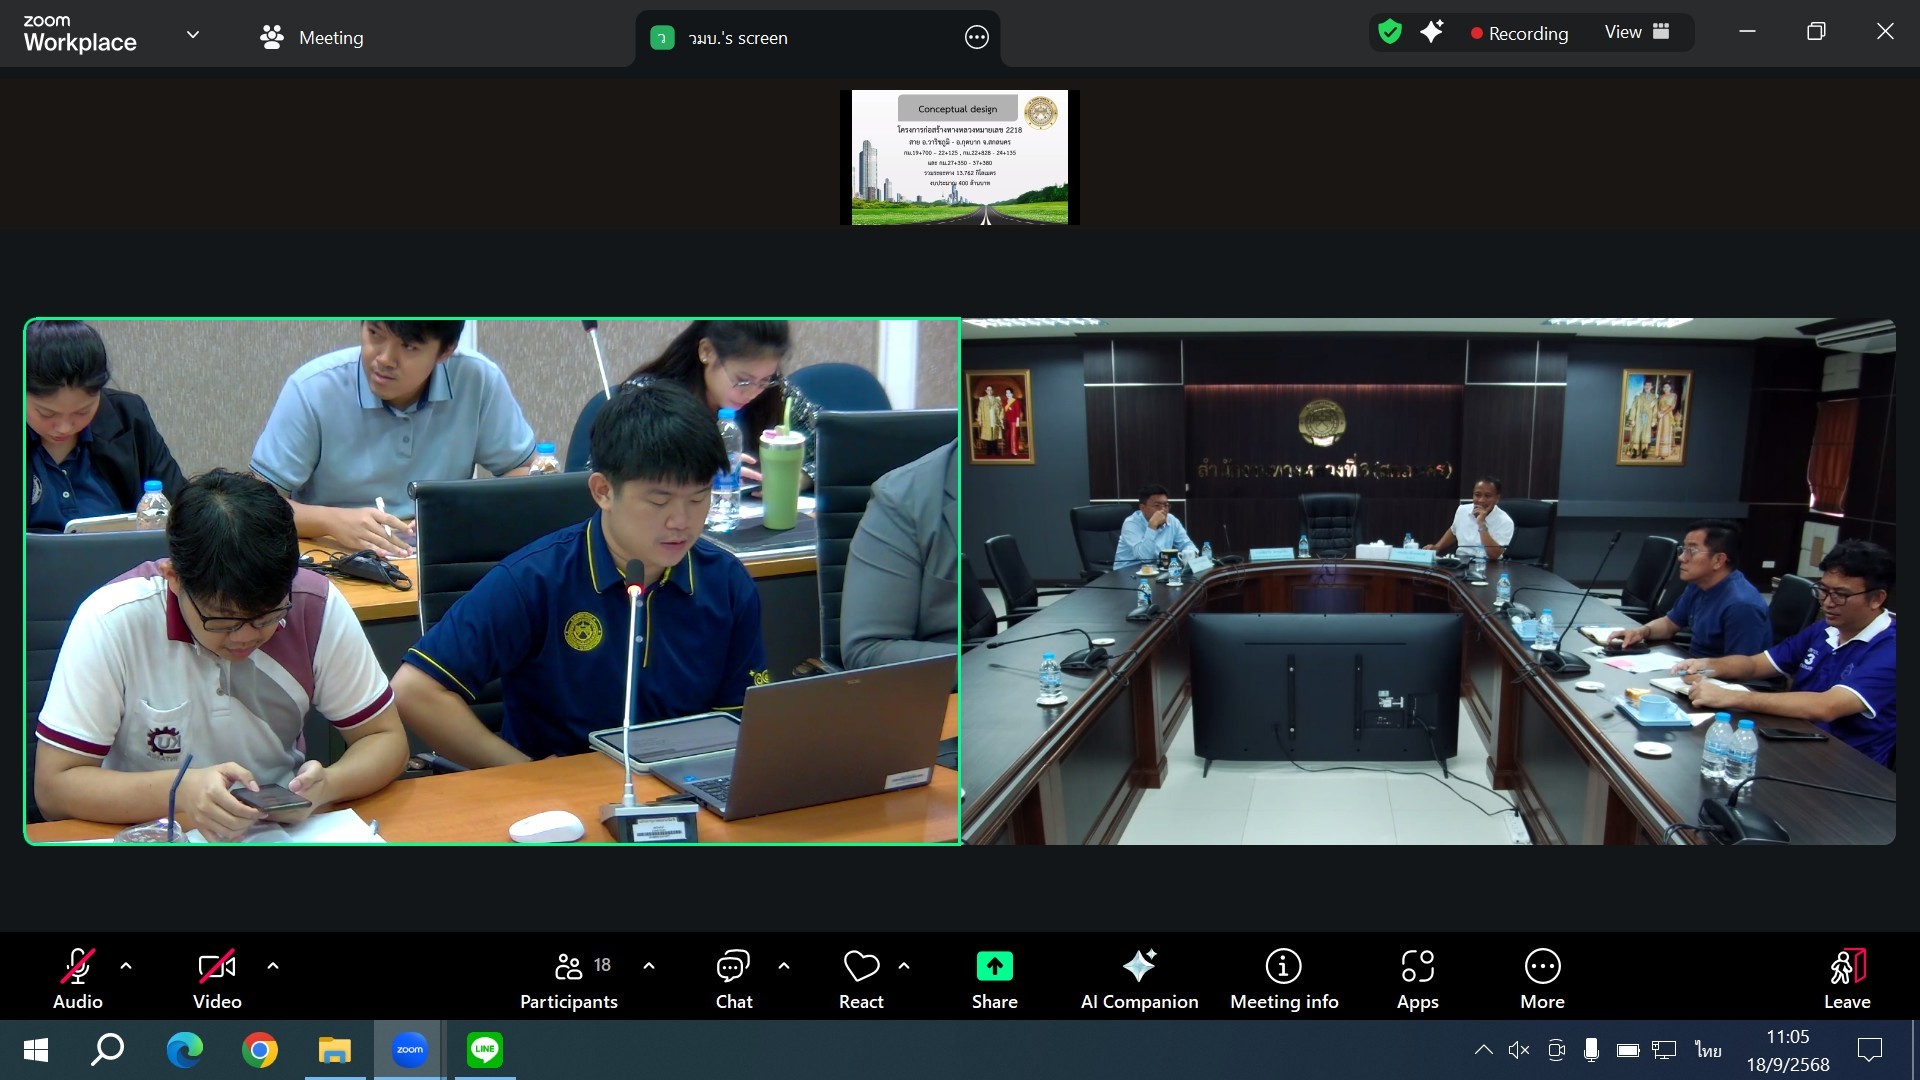Click the View layout button
This screenshot has width=1920, height=1080.
[1636, 32]
